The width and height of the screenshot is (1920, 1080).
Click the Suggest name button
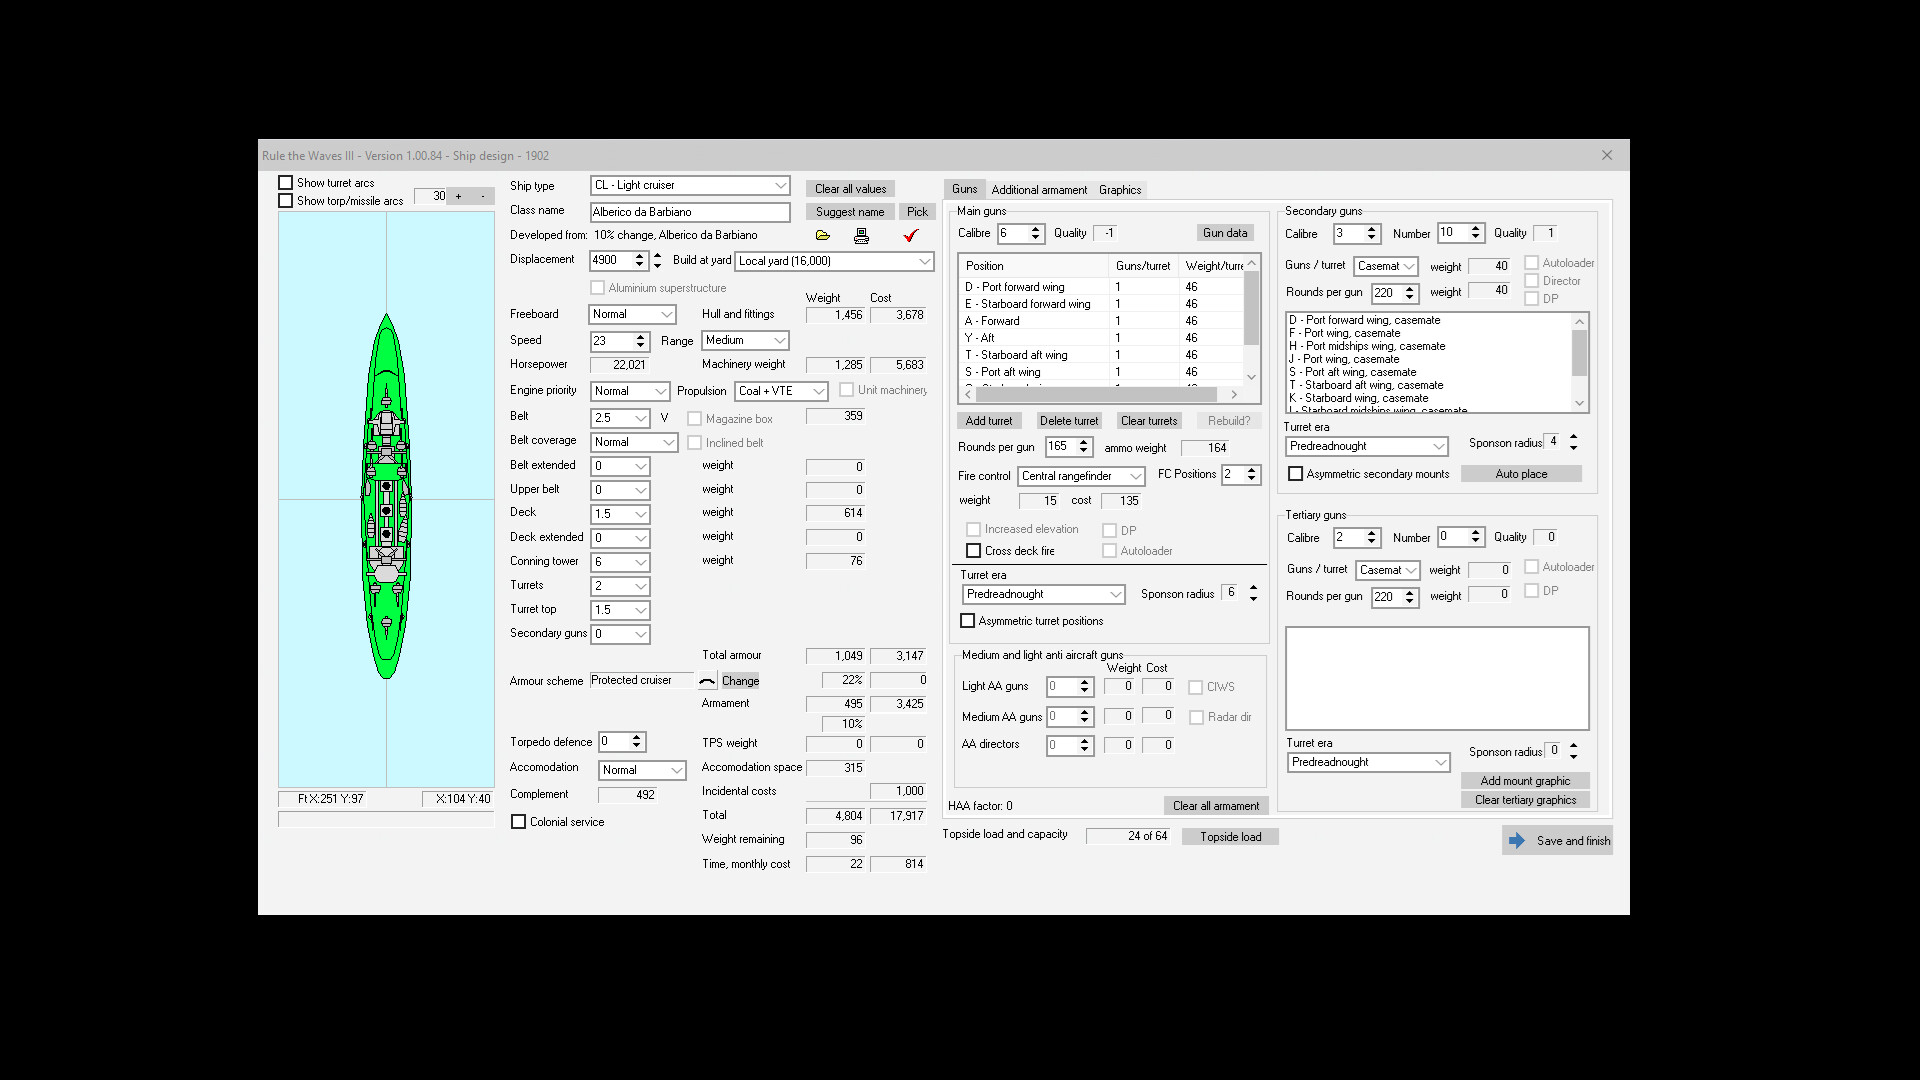click(x=849, y=211)
